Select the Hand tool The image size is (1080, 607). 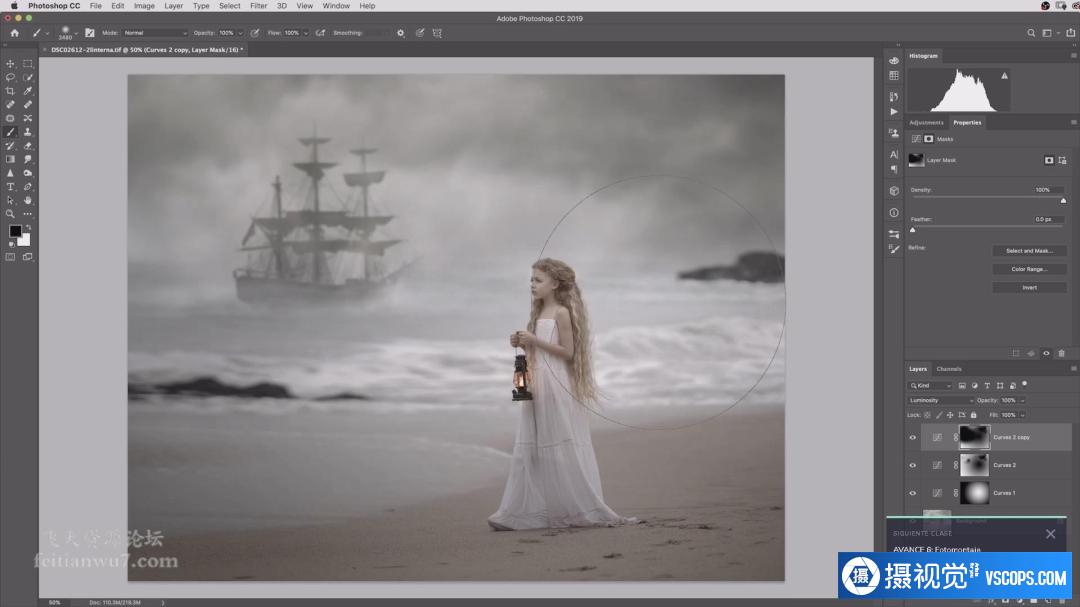(x=28, y=200)
